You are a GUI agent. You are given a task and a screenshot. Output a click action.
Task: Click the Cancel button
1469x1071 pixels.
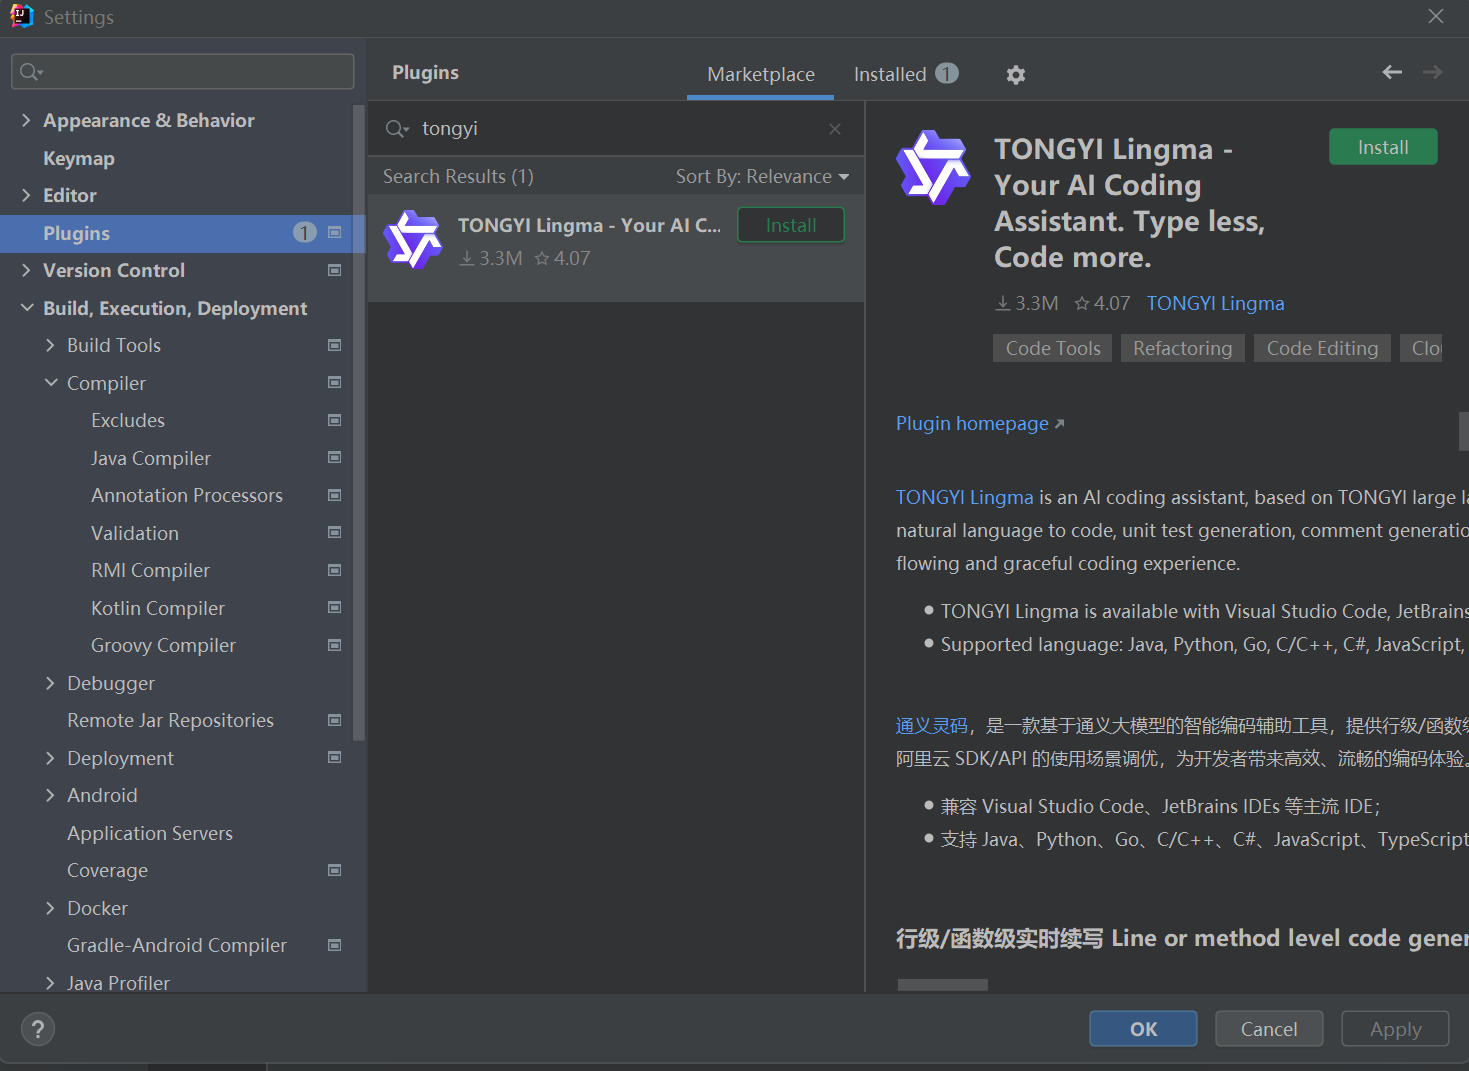(x=1269, y=1029)
